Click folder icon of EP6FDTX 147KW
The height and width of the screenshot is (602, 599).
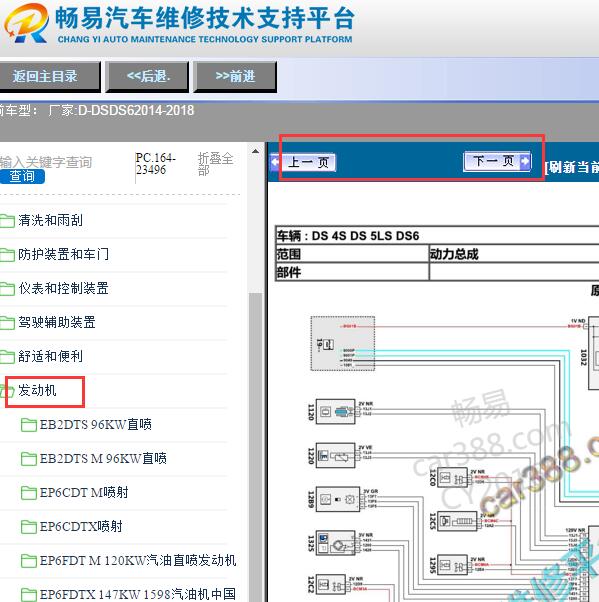tap(28, 595)
